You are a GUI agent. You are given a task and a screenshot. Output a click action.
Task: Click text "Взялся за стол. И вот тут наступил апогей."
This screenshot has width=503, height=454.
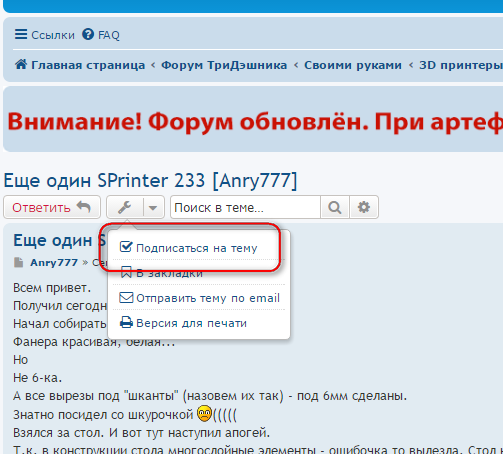tap(141, 433)
